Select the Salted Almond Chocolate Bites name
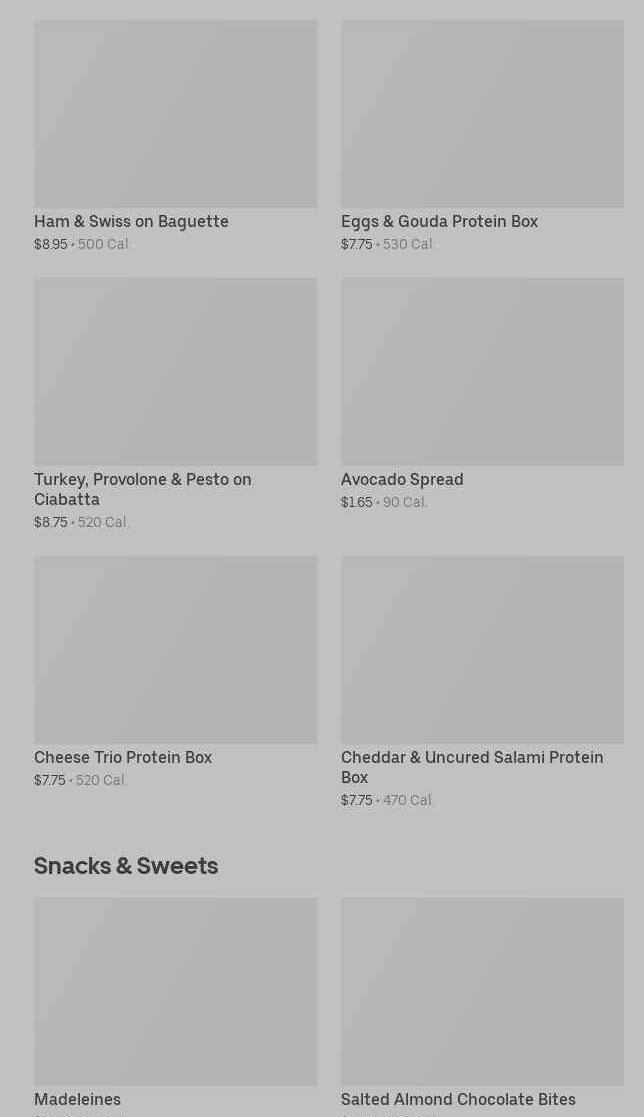644x1117 pixels. click(458, 1099)
